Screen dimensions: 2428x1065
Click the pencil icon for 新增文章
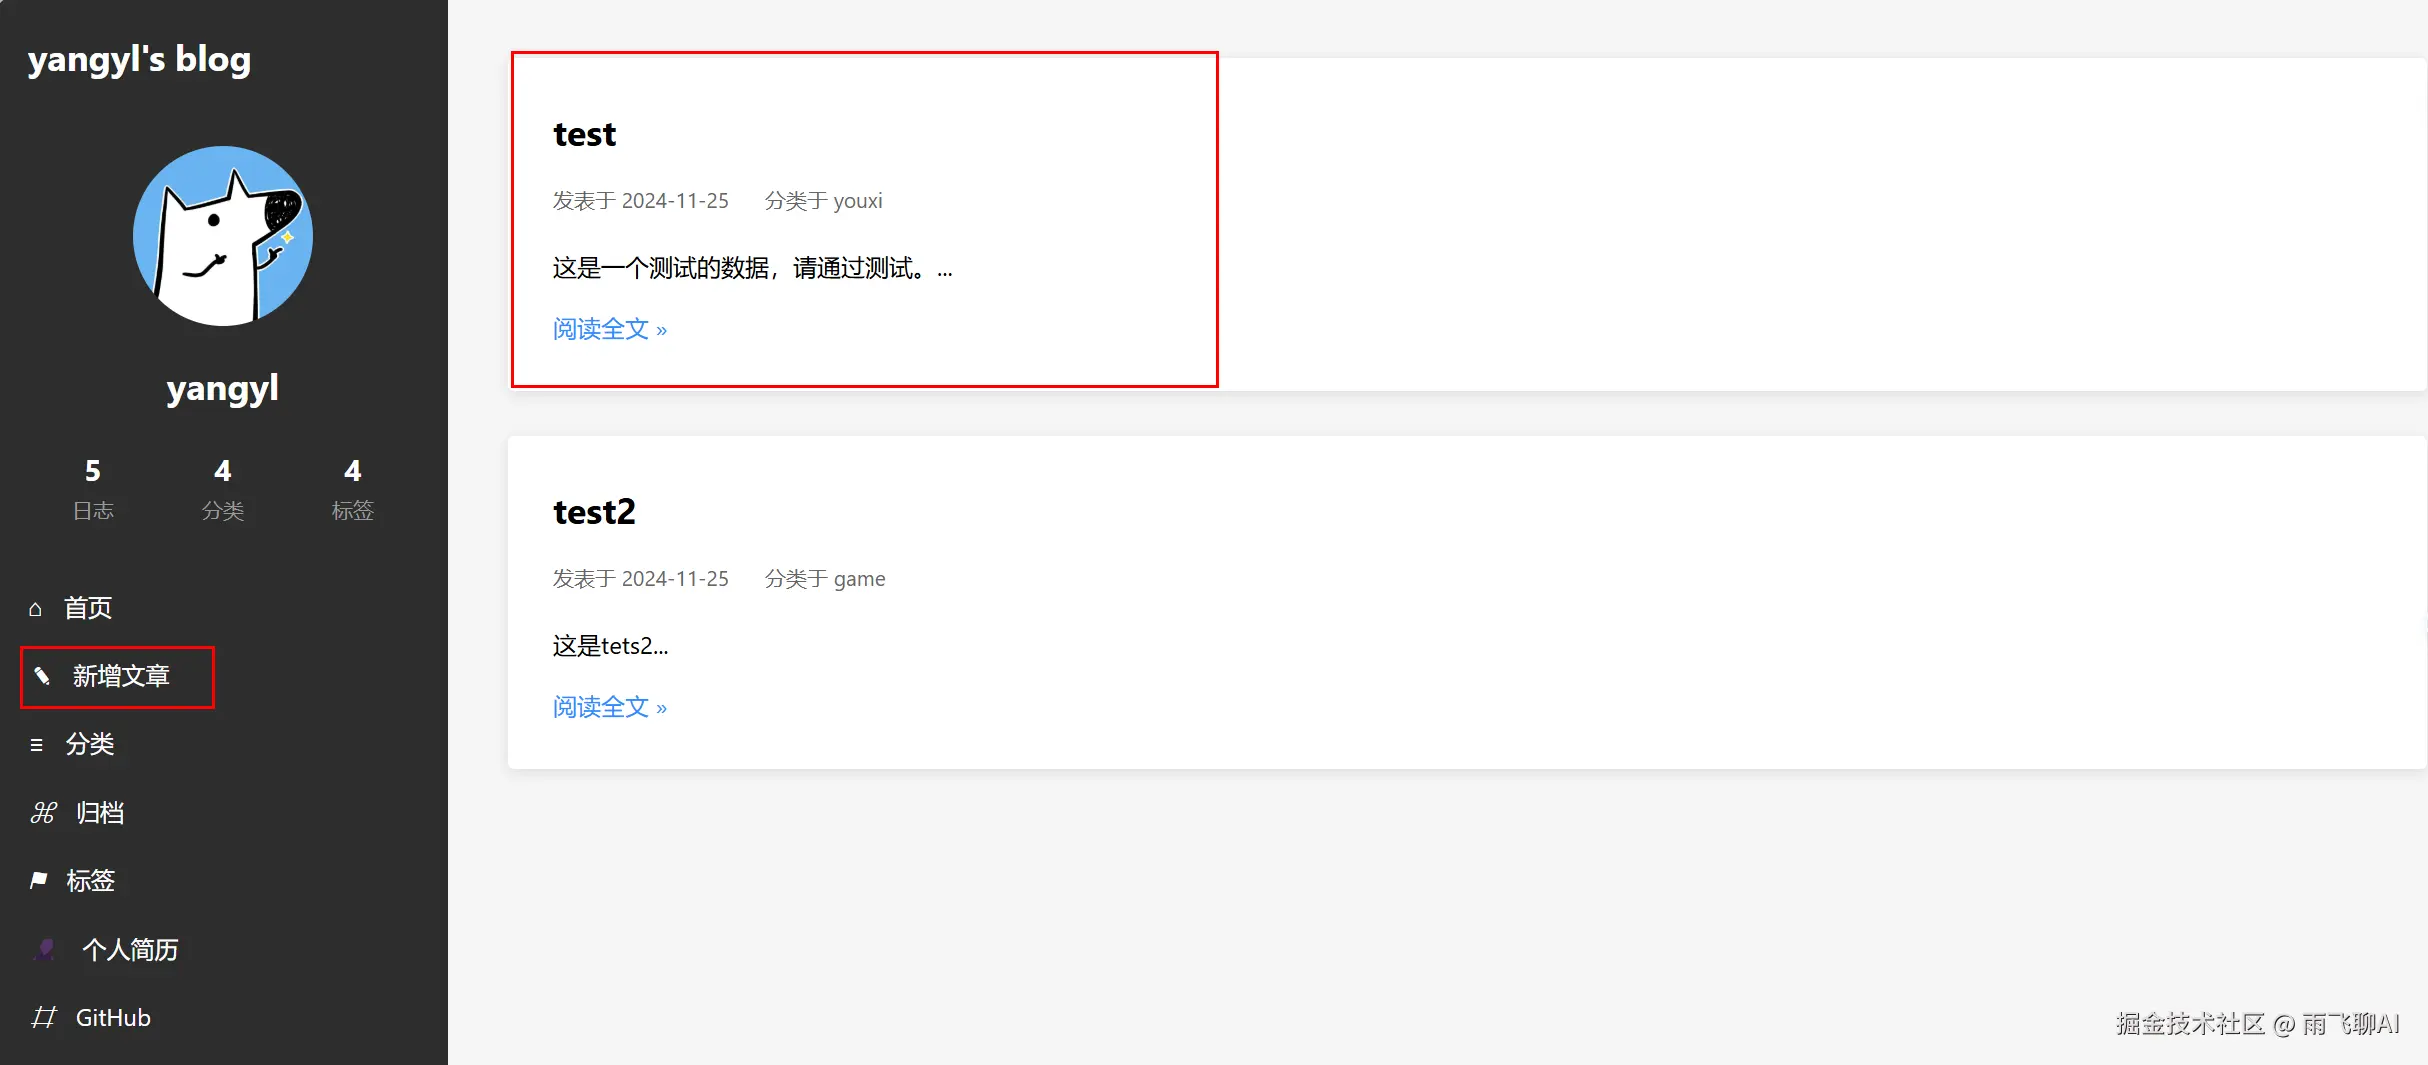(x=42, y=677)
